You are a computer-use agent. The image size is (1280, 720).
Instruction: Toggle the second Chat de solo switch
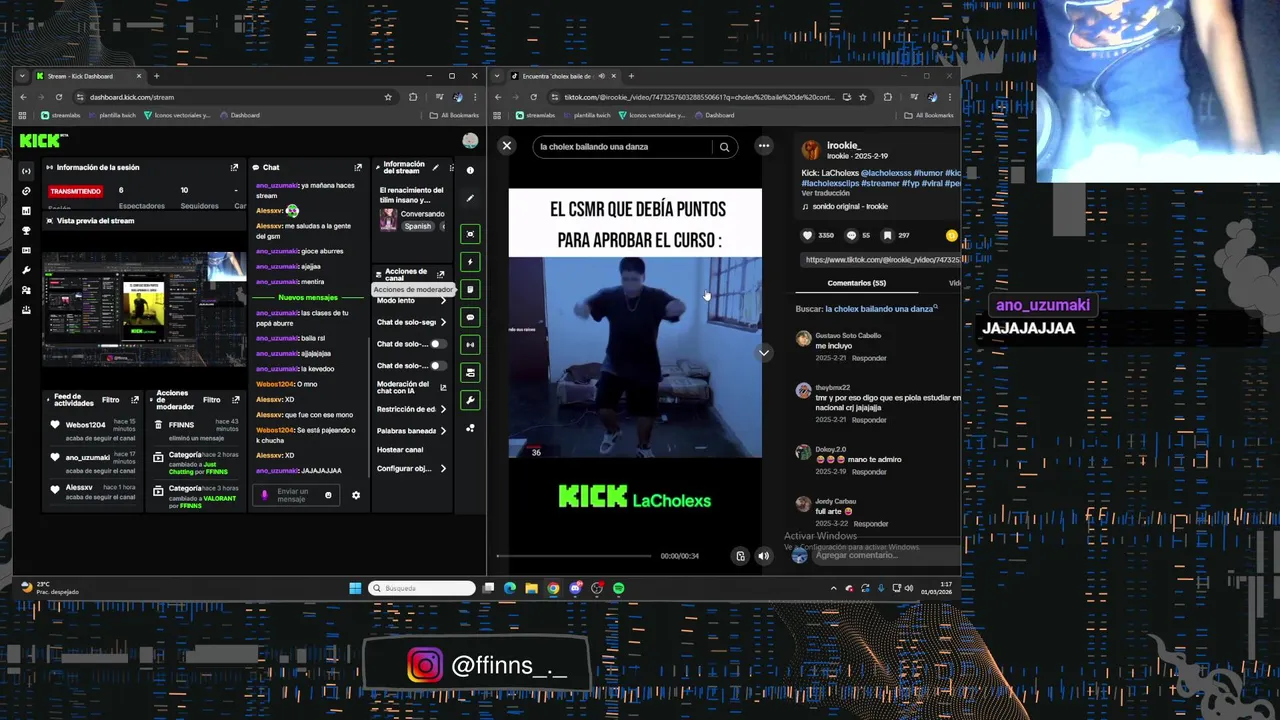coord(437,366)
